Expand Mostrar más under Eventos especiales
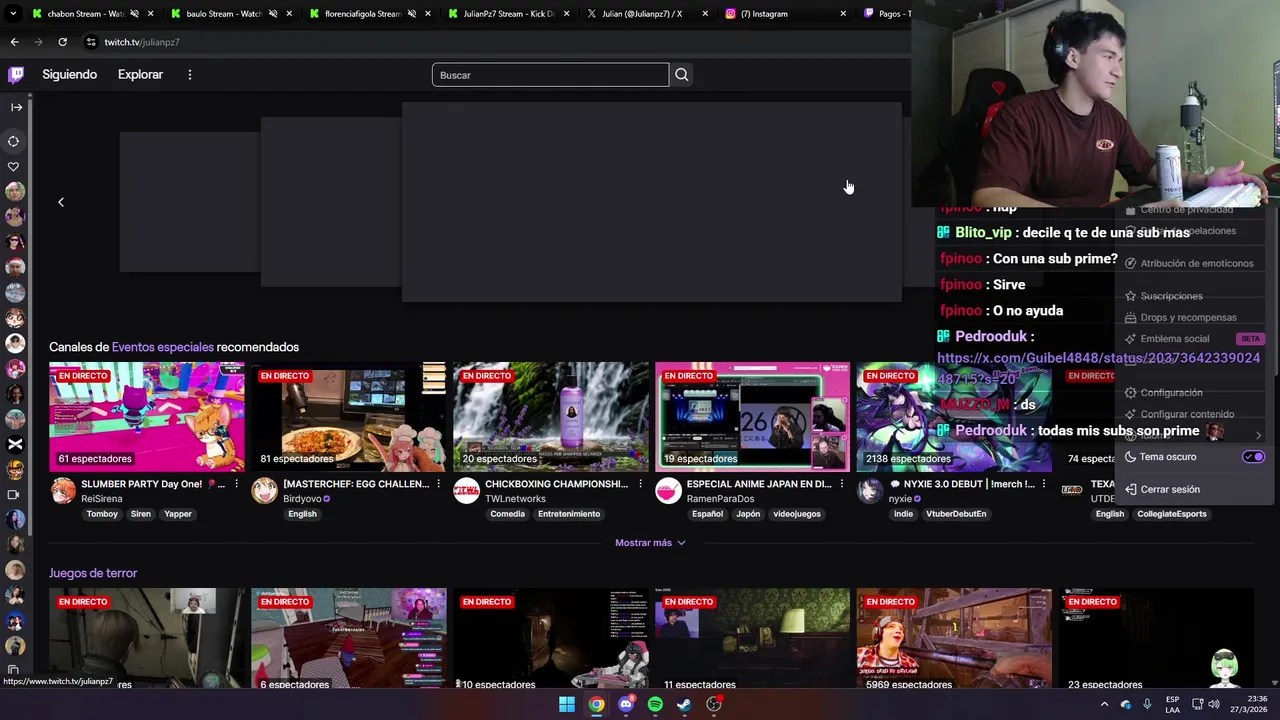Screen dimensions: 1280x720 (650, 542)
